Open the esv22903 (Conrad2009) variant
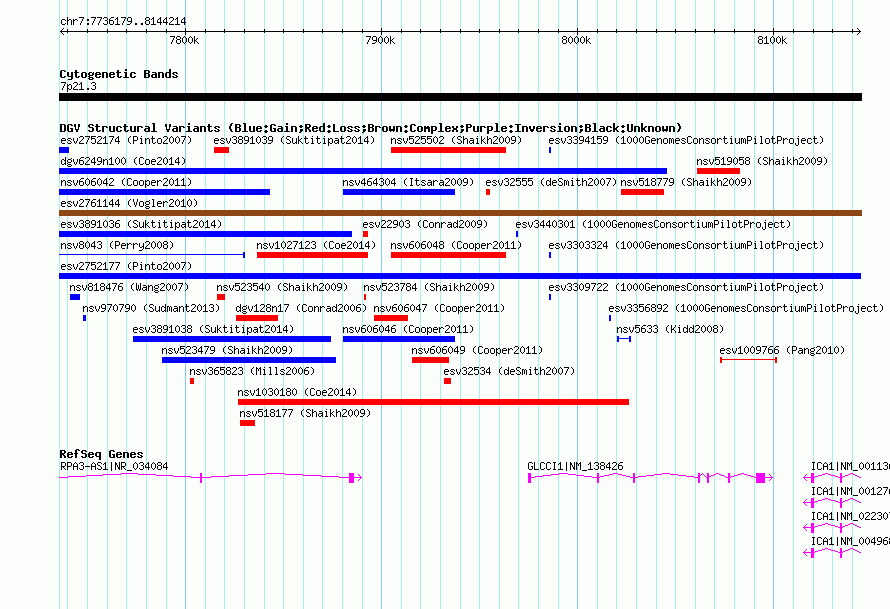This screenshot has width=890, height=609. (366, 234)
